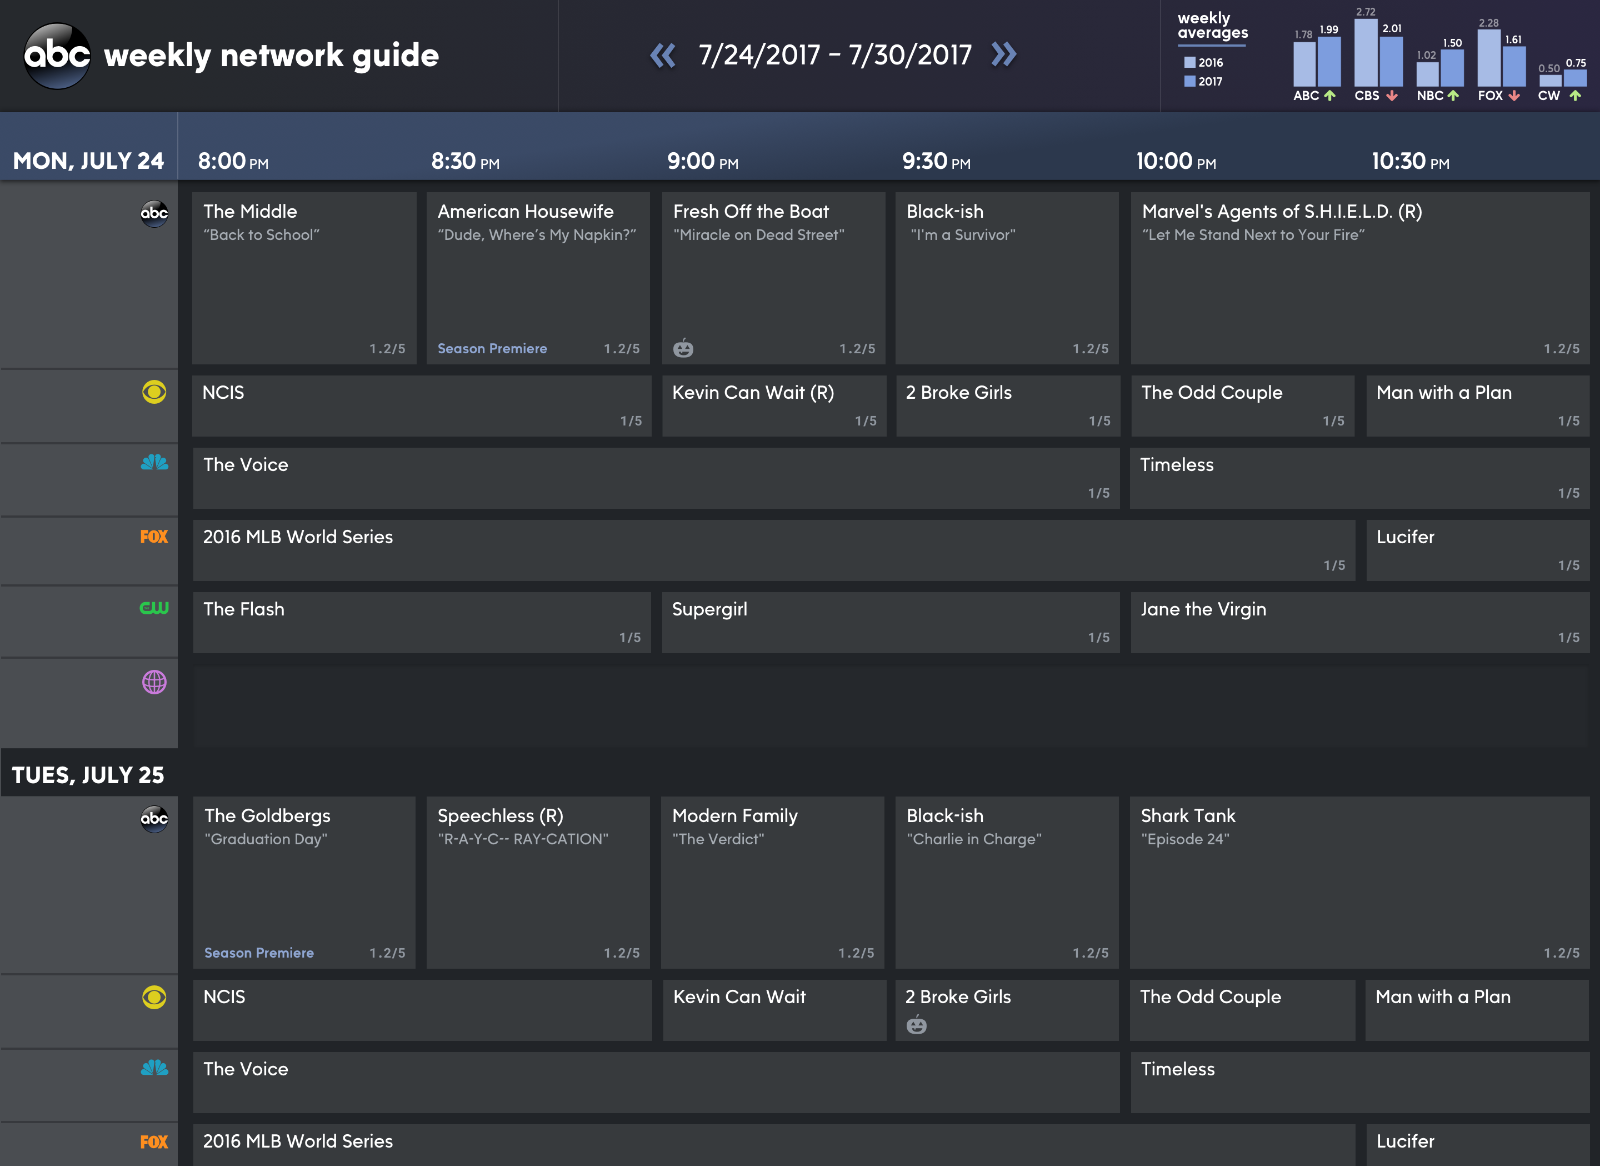Click CBS down arrow in weekly averages
Screen dimensions: 1600x1166
coord(1392,96)
